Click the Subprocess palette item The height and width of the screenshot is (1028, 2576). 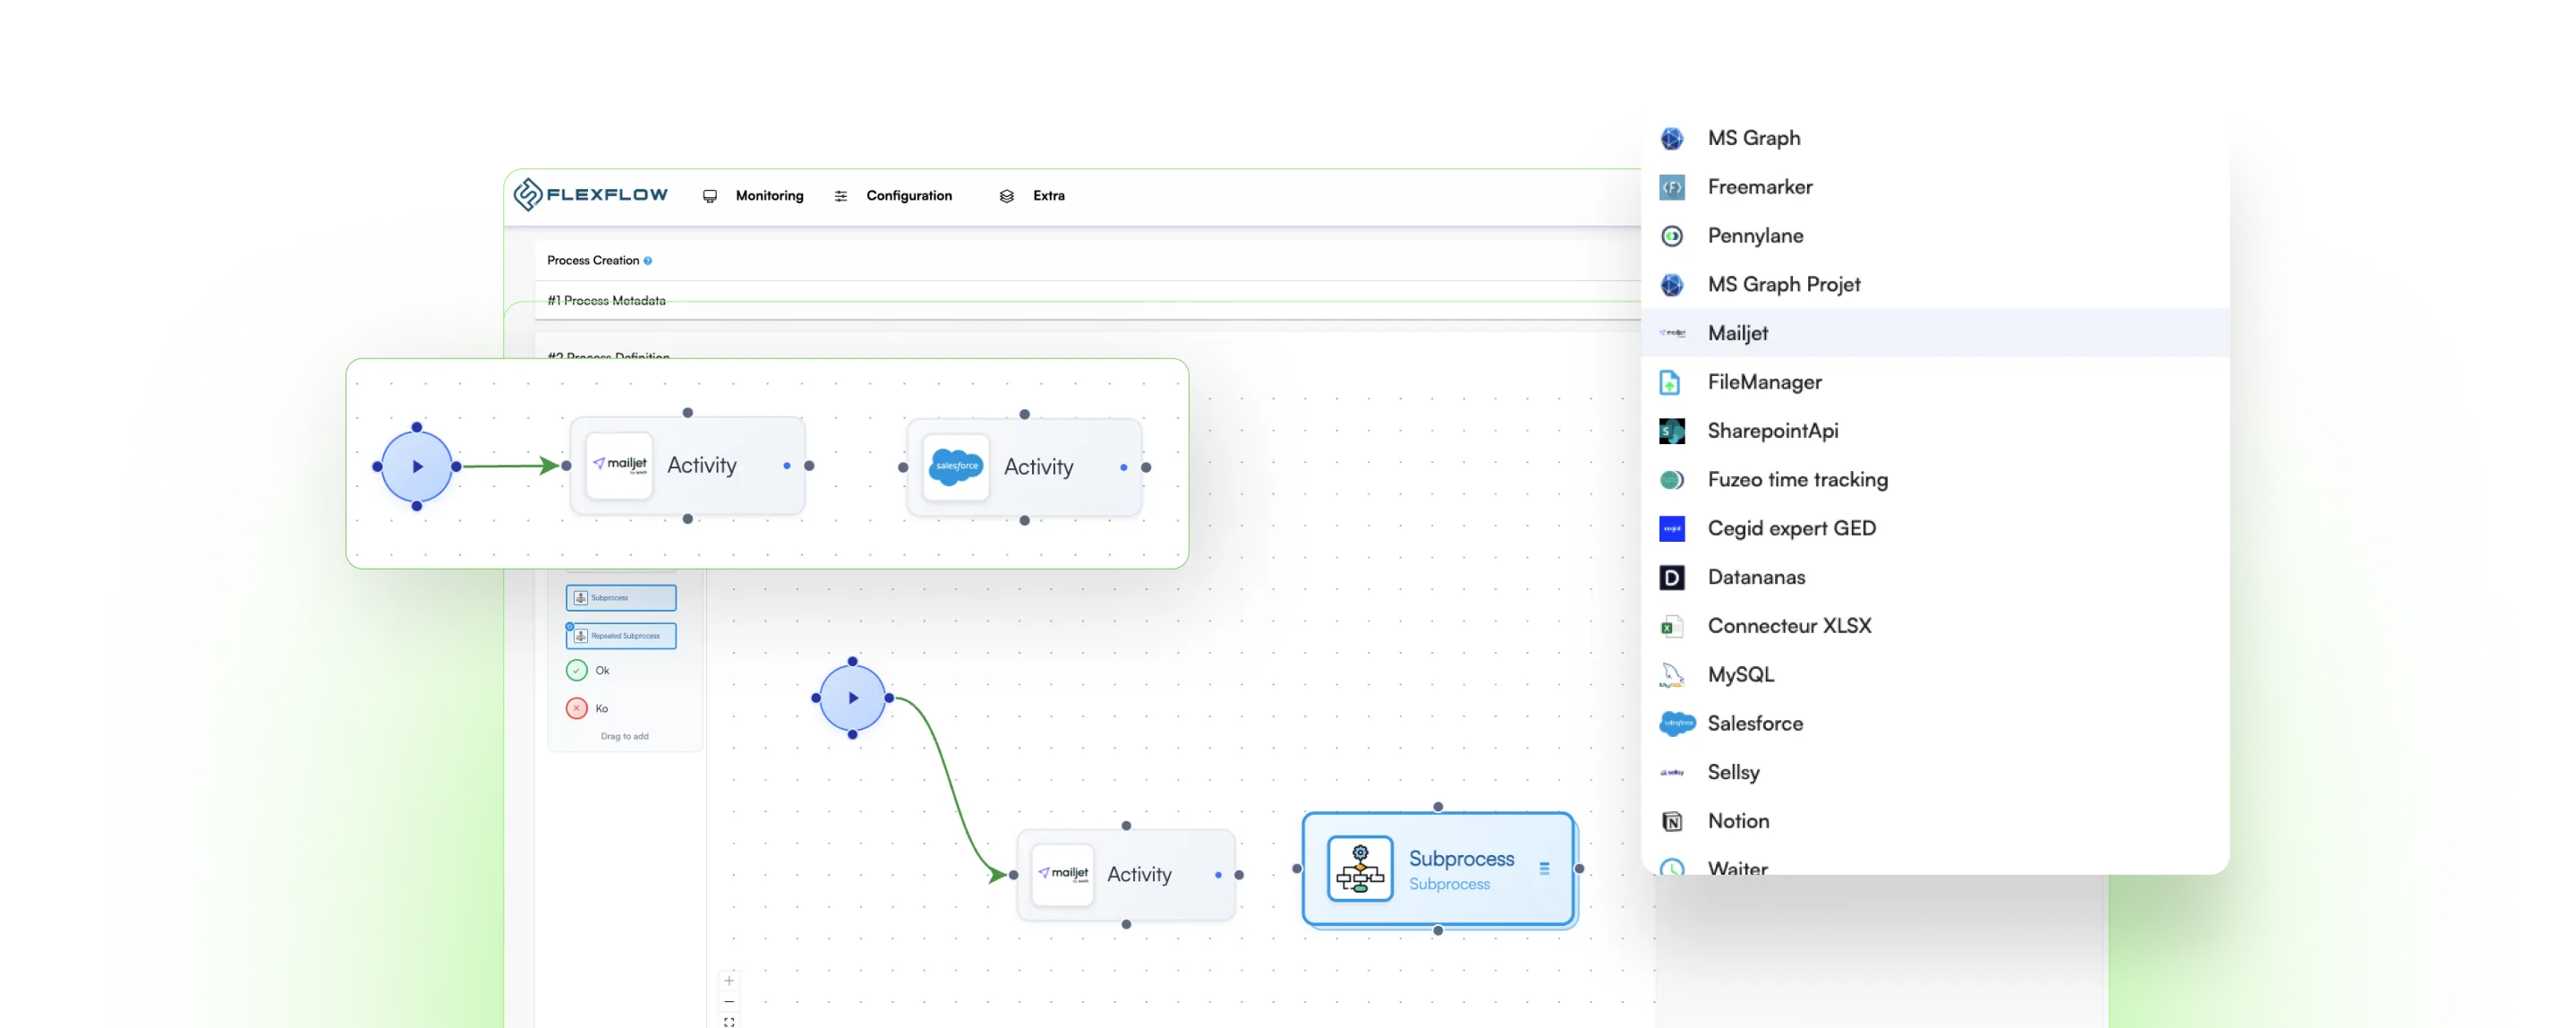point(621,598)
